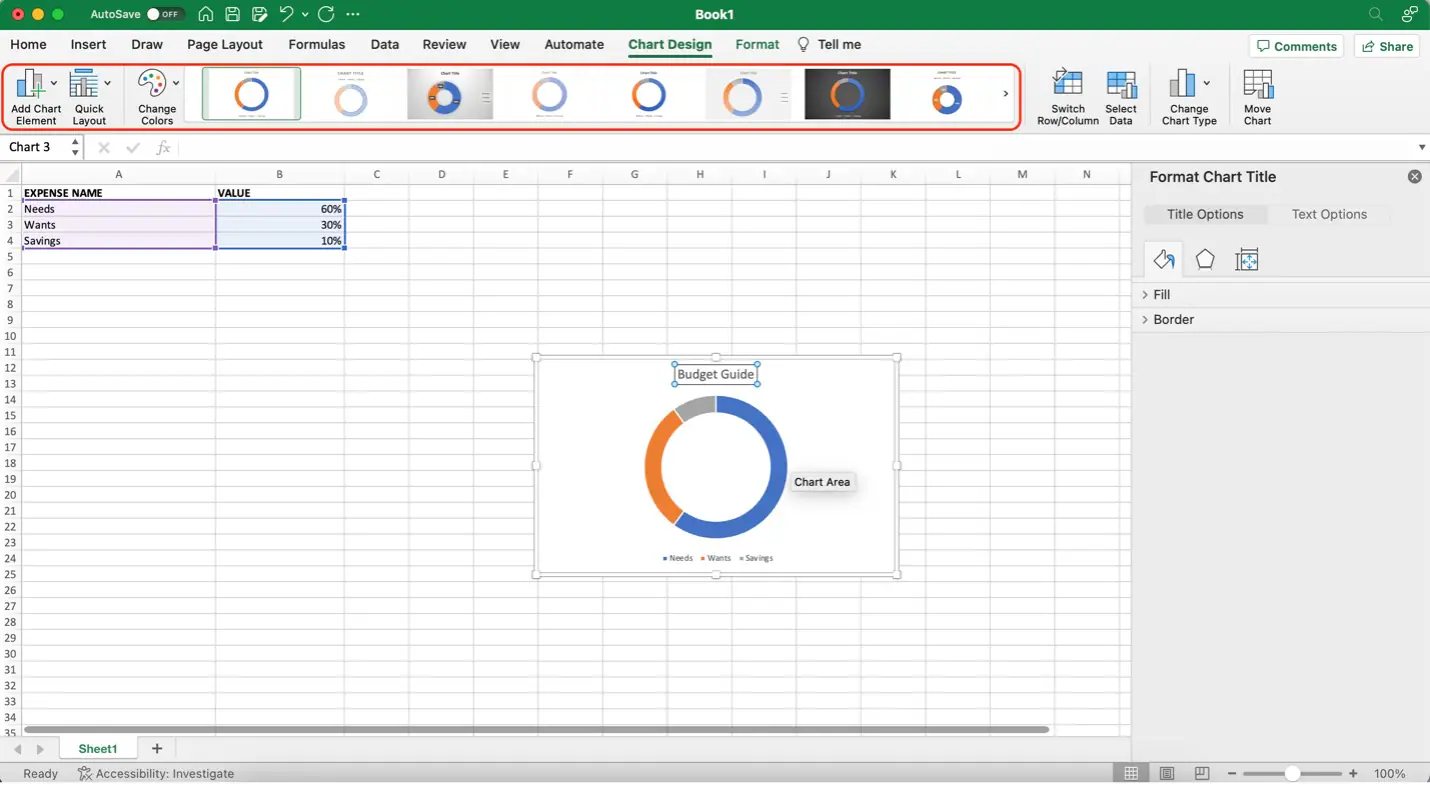This screenshot has width=1430, height=785.
Task: Select the green-outlined chart style thumbnail
Action: [x=251, y=94]
